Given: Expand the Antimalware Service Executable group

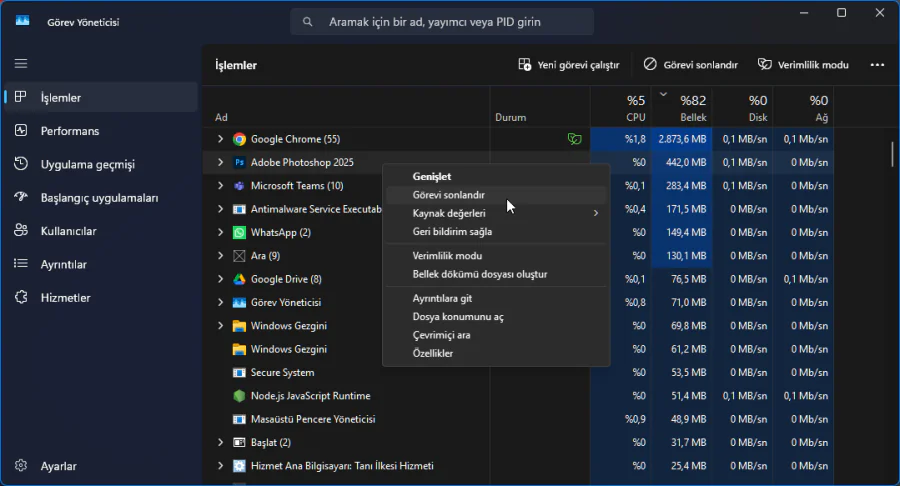Looking at the screenshot, I should 220,209.
